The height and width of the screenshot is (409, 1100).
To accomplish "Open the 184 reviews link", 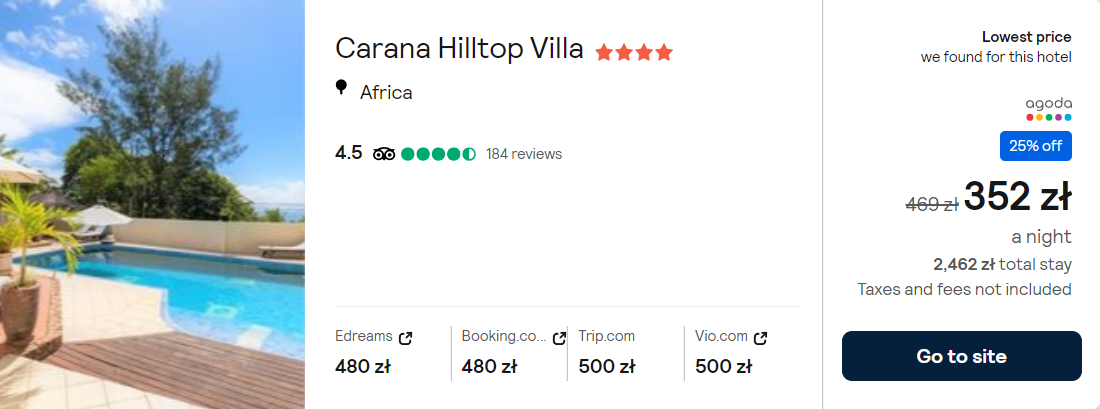I will pyautogui.click(x=524, y=154).
